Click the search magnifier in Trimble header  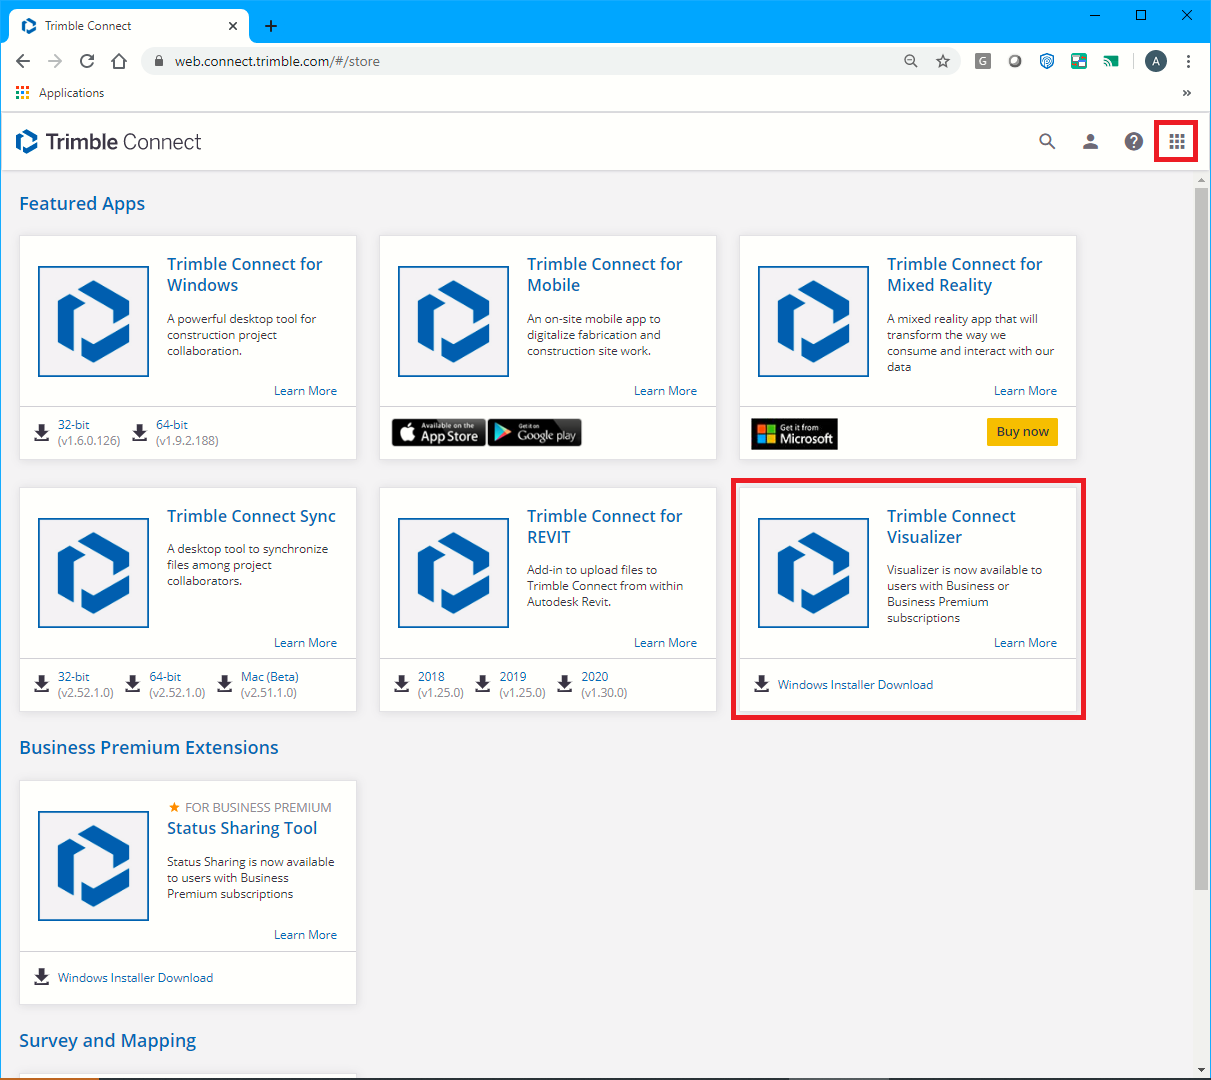1047,142
